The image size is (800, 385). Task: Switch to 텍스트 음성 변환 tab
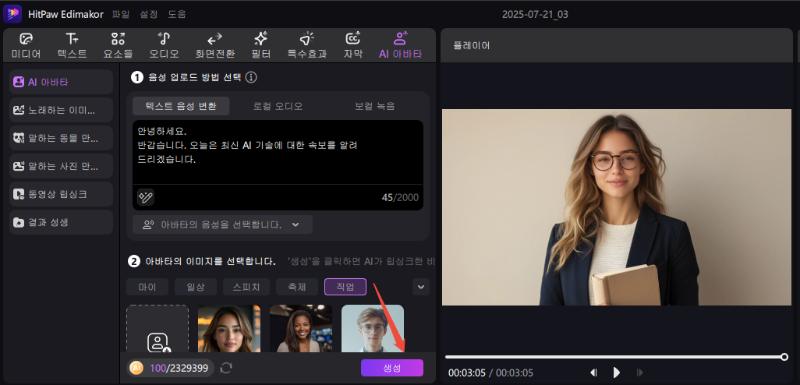(x=181, y=106)
